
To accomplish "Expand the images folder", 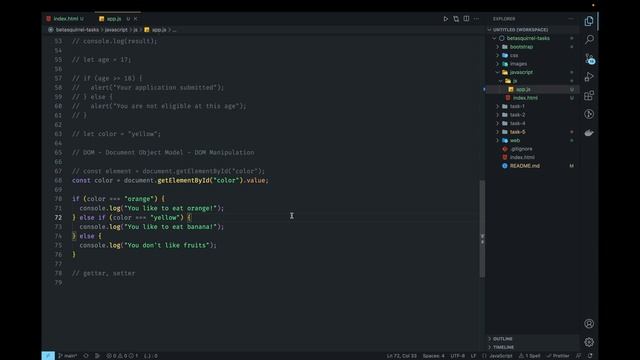I will click(x=532, y=64).
